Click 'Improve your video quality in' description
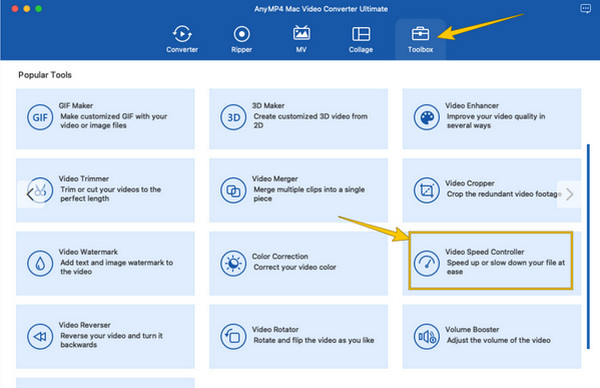 (496, 116)
